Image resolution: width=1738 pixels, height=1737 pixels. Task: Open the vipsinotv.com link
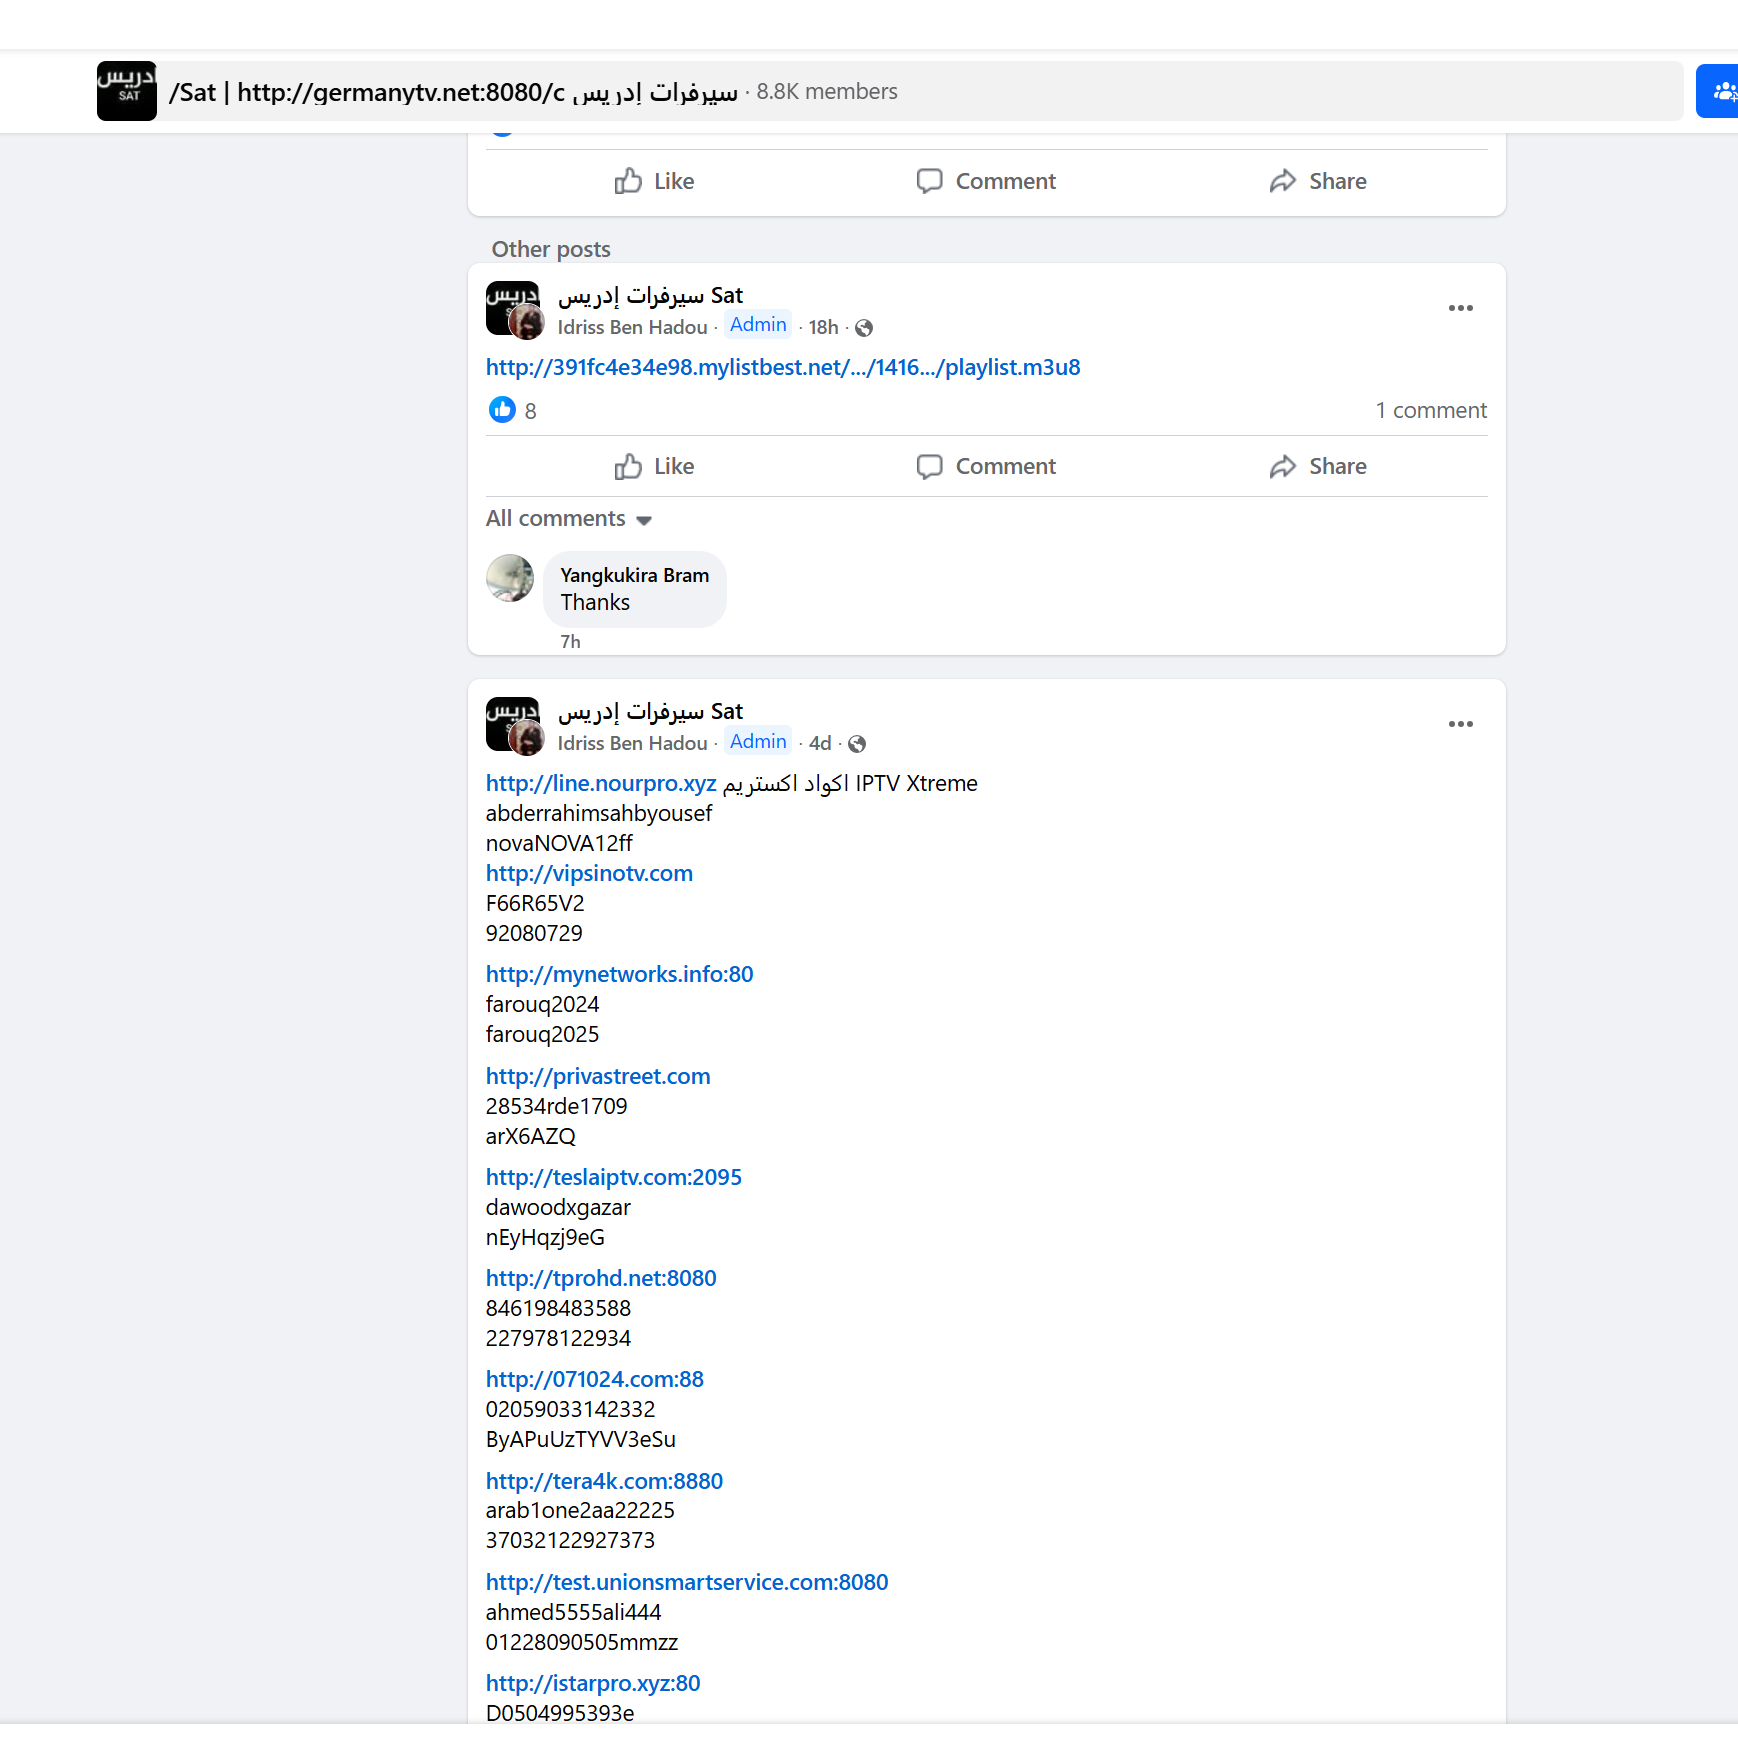(589, 873)
